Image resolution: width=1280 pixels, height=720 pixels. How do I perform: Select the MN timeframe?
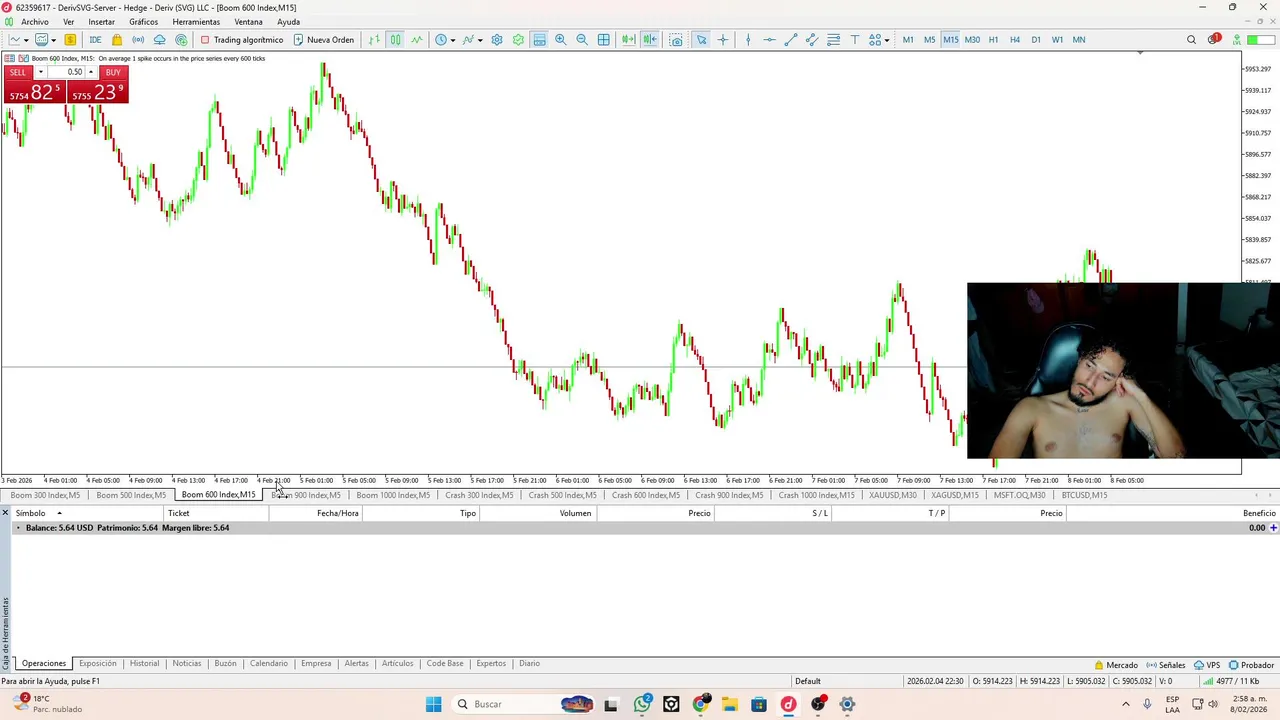[1079, 40]
